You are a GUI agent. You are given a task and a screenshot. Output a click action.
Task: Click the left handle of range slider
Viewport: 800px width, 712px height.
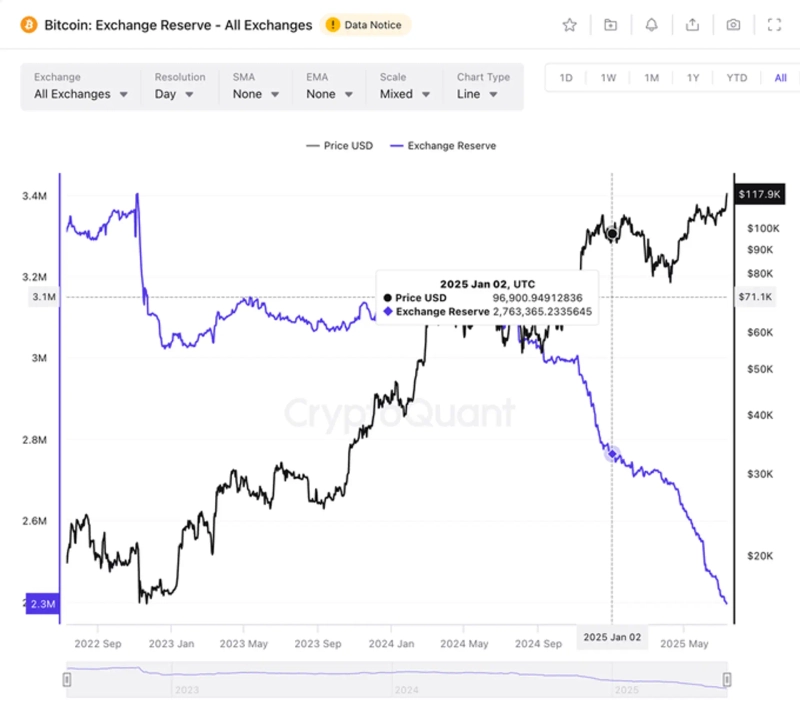(67, 680)
